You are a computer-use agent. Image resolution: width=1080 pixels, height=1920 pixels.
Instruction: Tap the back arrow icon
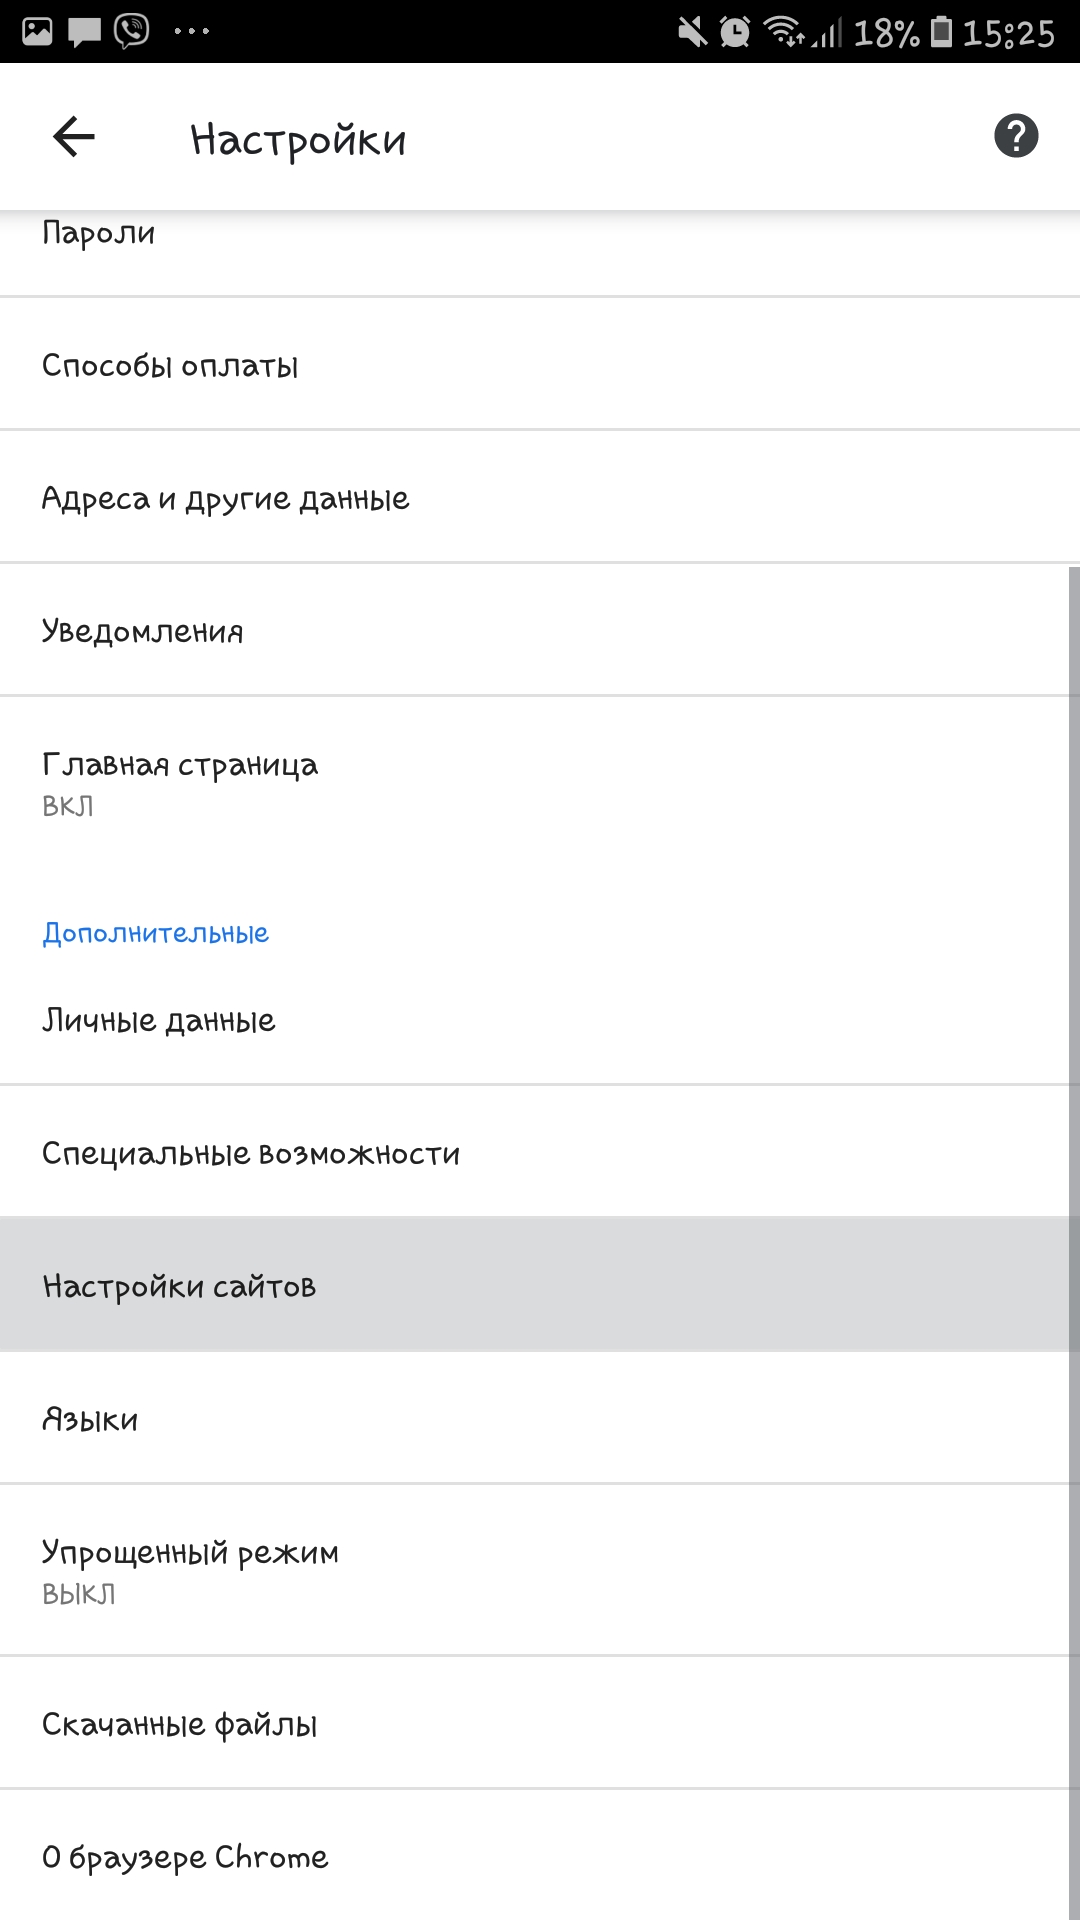click(x=74, y=137)
